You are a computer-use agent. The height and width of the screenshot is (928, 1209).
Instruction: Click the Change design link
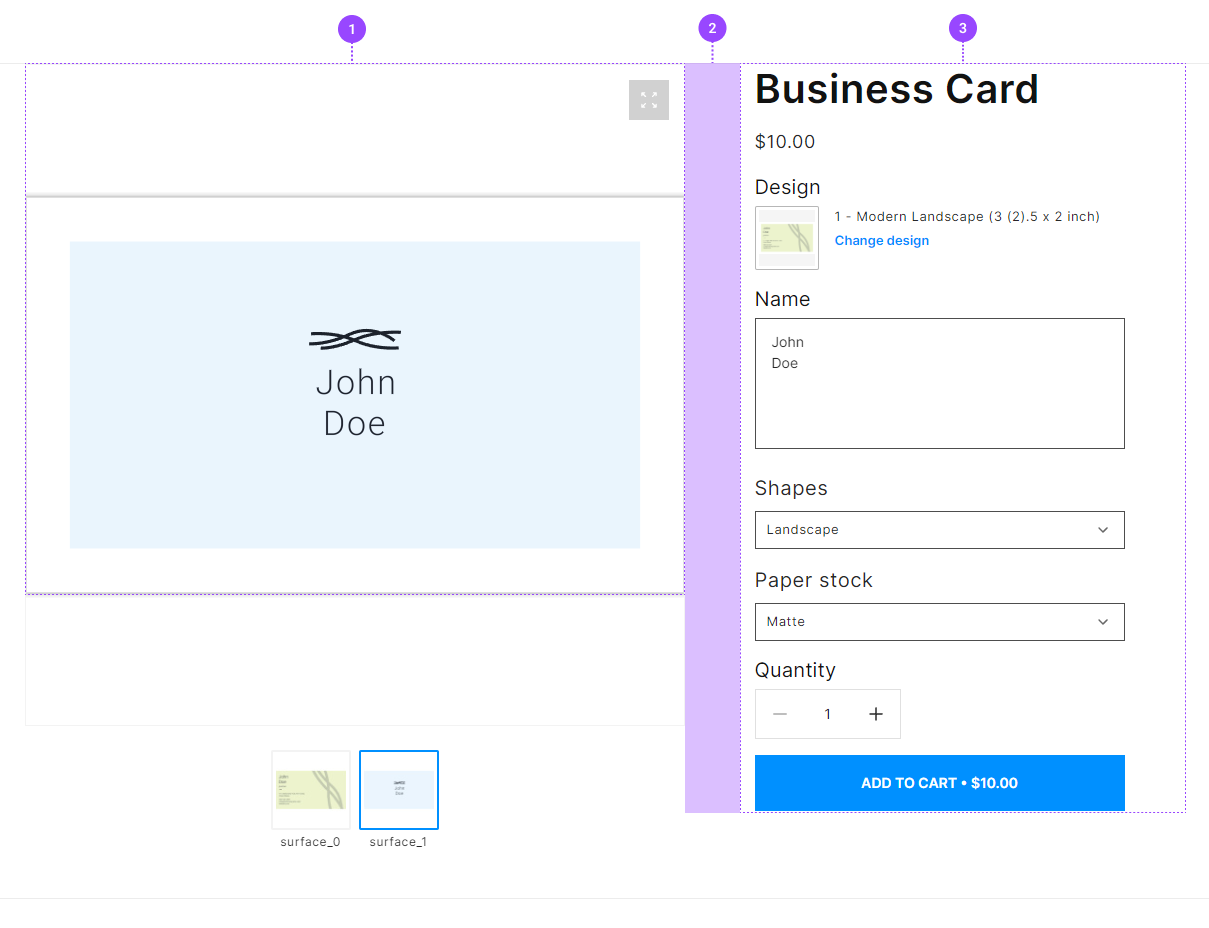click(x=882, y=240)
